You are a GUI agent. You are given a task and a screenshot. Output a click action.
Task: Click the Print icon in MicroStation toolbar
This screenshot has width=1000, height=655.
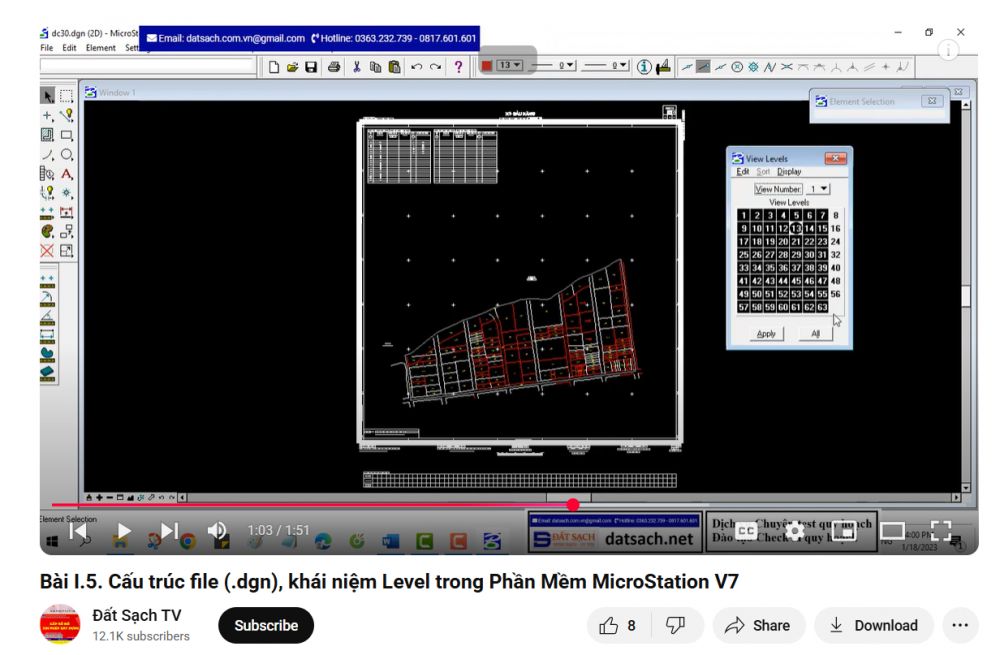coord(334,67)
